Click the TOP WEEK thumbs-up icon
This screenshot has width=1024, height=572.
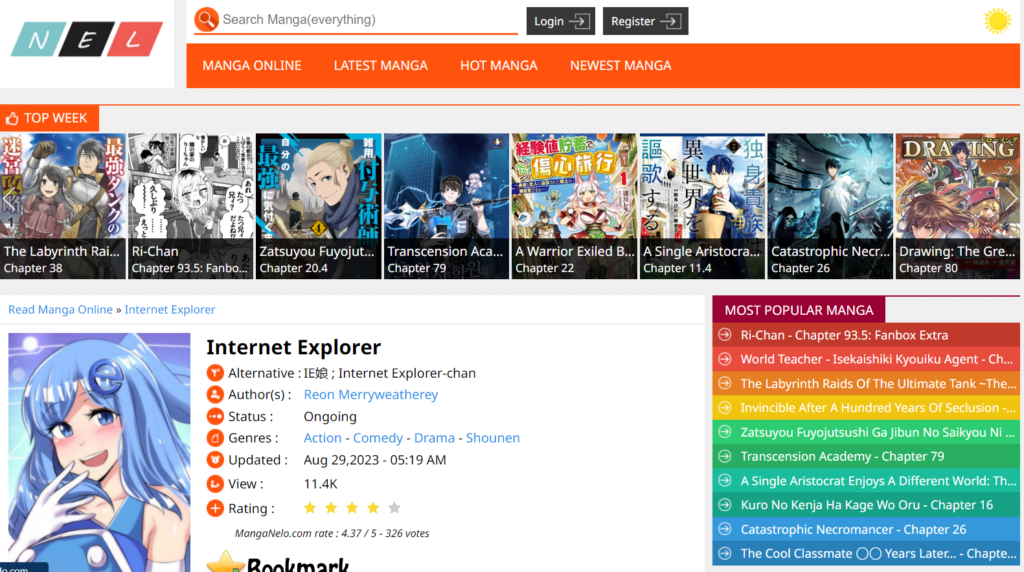pyautogui.click(x=12, y=118)
